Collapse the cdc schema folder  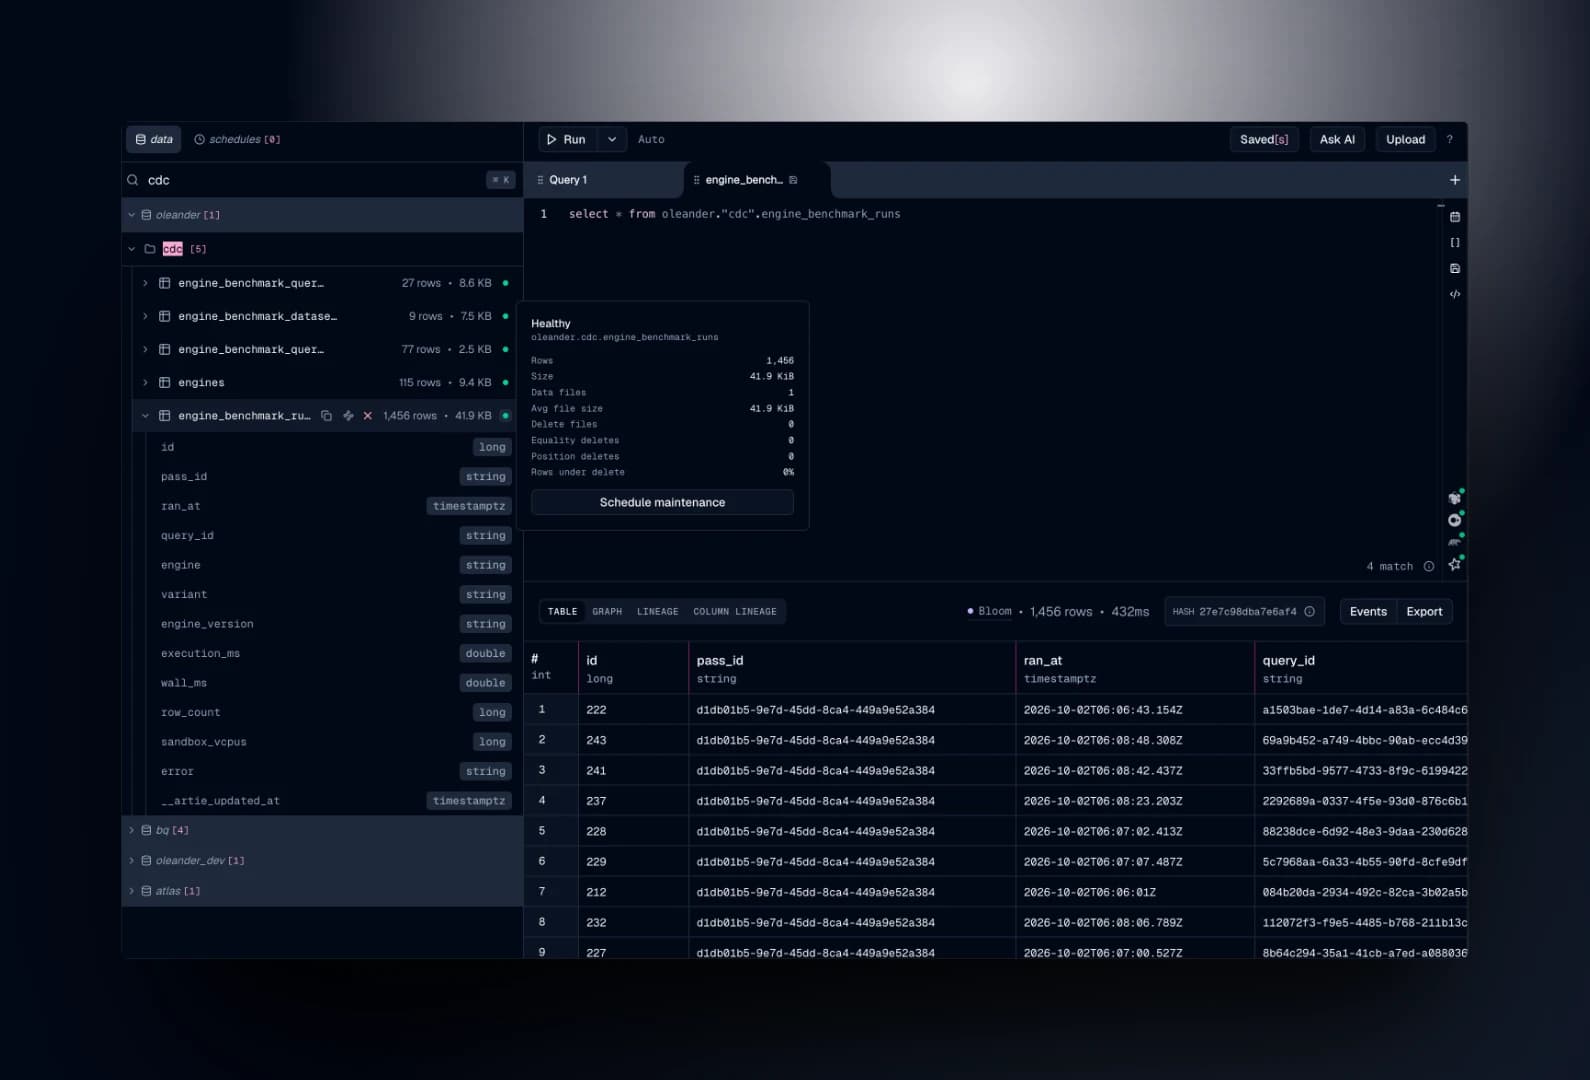click(x=131, y=249)
